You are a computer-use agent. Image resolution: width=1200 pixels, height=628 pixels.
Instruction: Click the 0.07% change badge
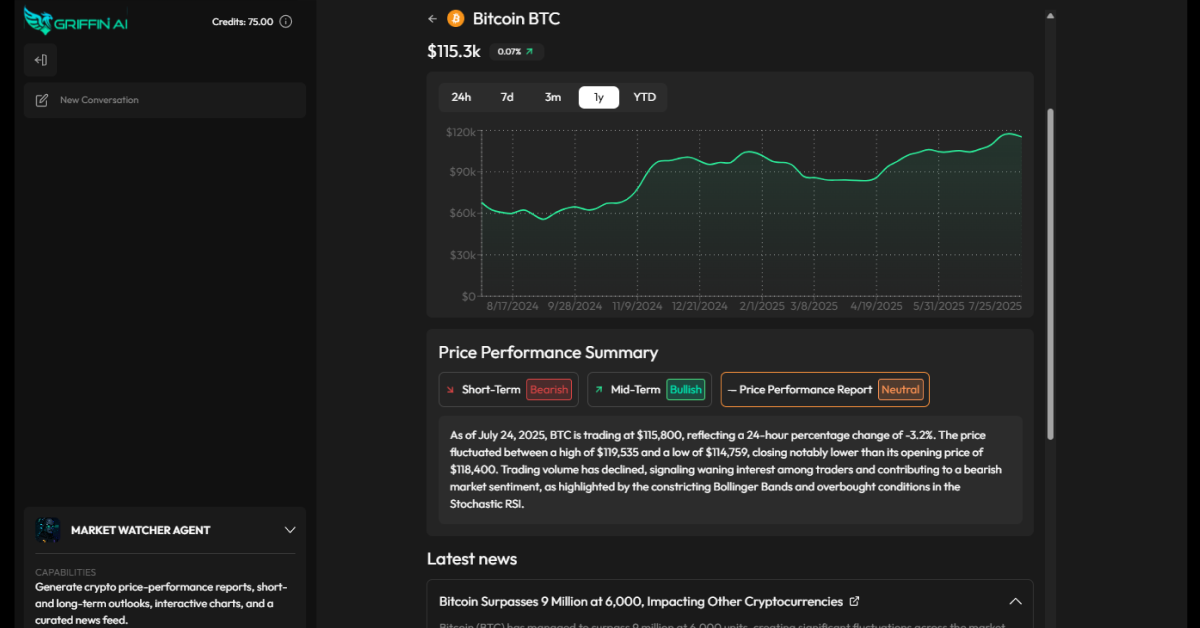pos(516,51)
